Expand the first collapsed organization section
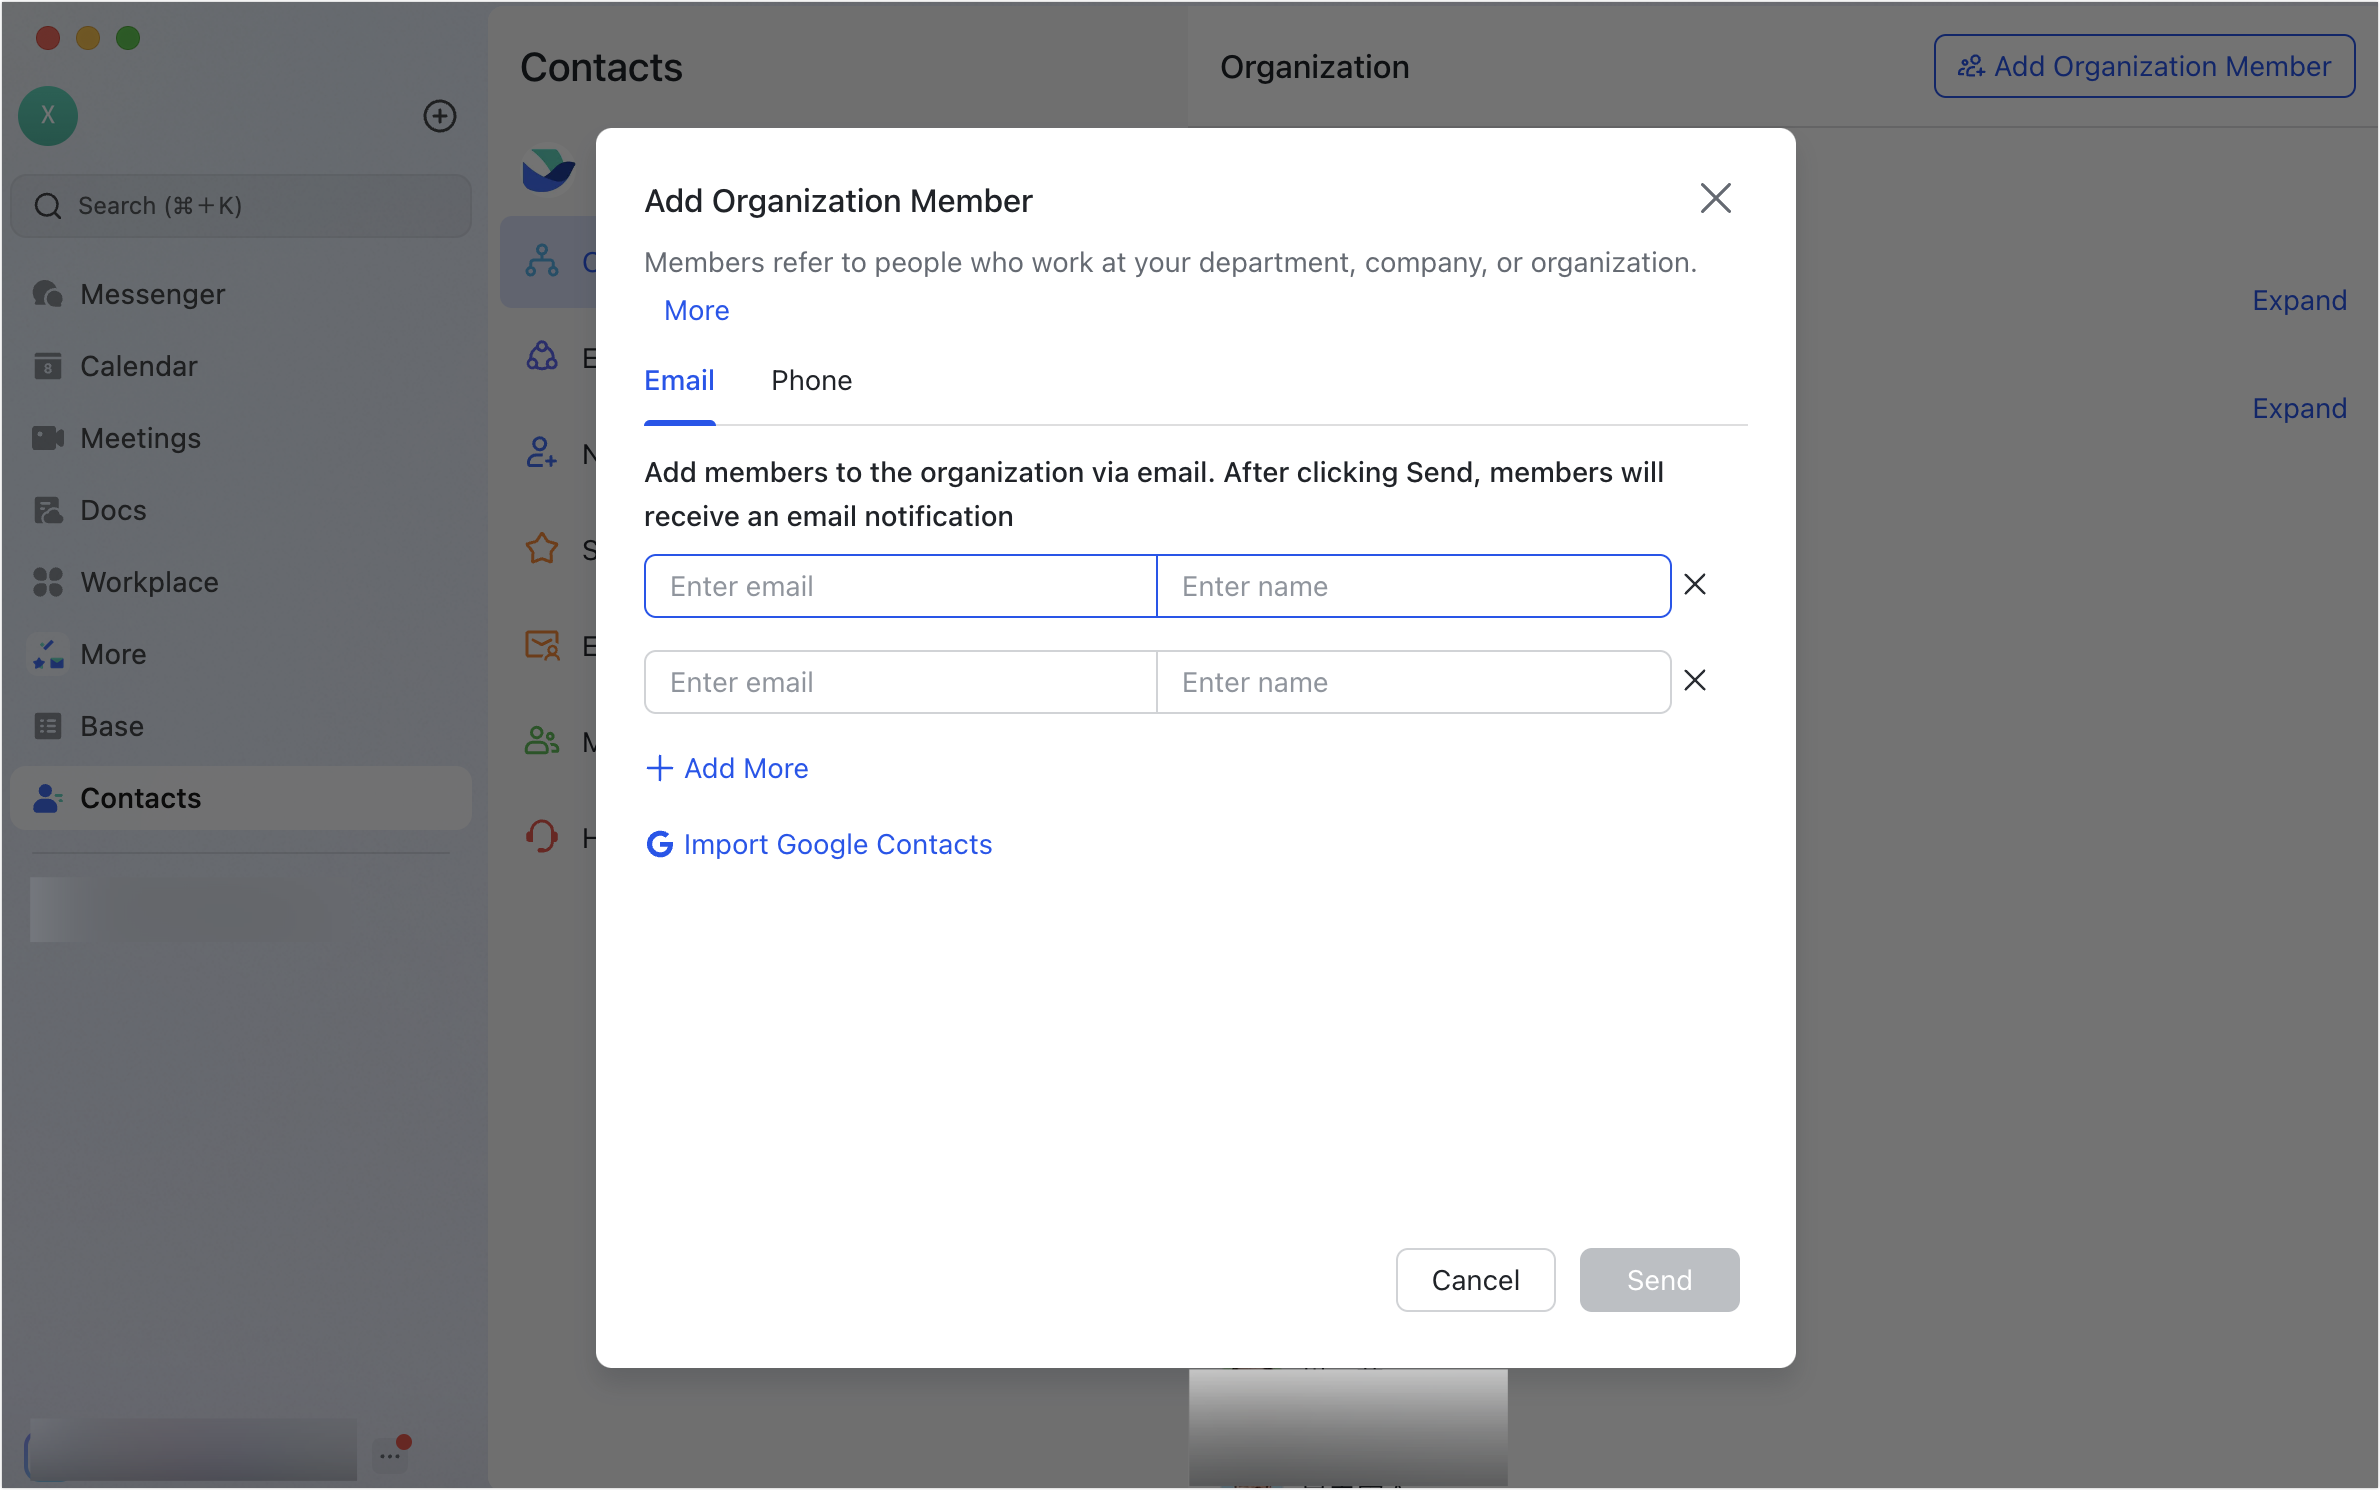Image resolution: width=2380 pixels, height=1490 pixels. coord(2298,300)
